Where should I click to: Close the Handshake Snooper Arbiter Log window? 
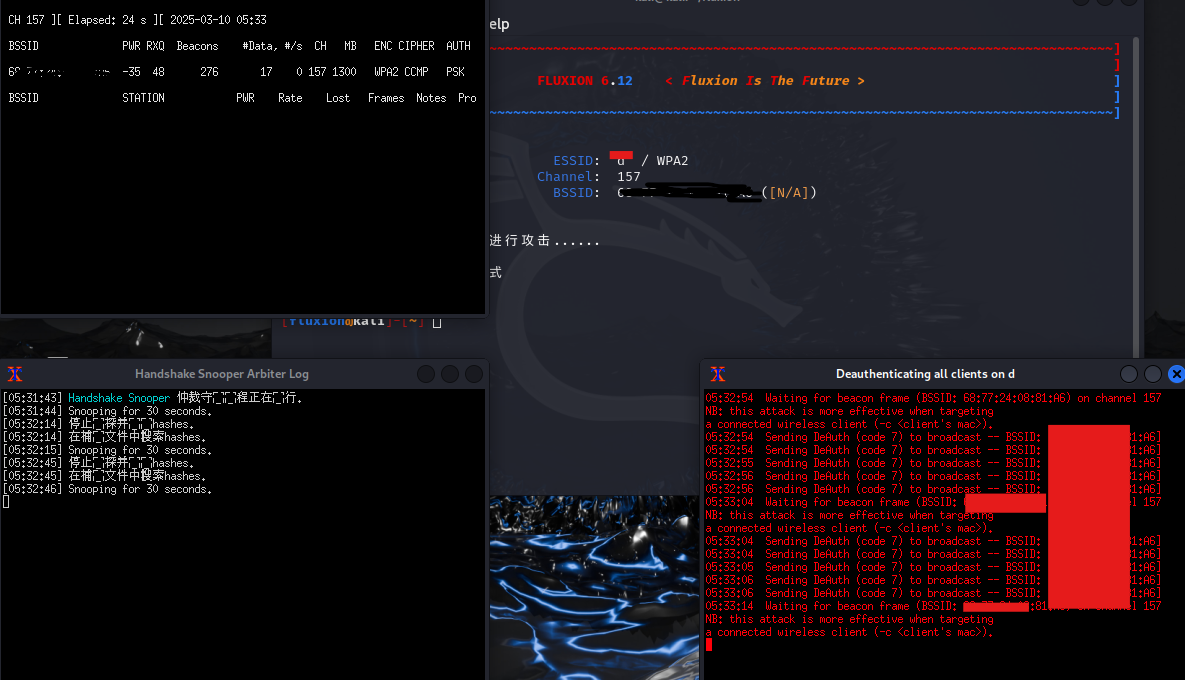[x=474, y=374]
